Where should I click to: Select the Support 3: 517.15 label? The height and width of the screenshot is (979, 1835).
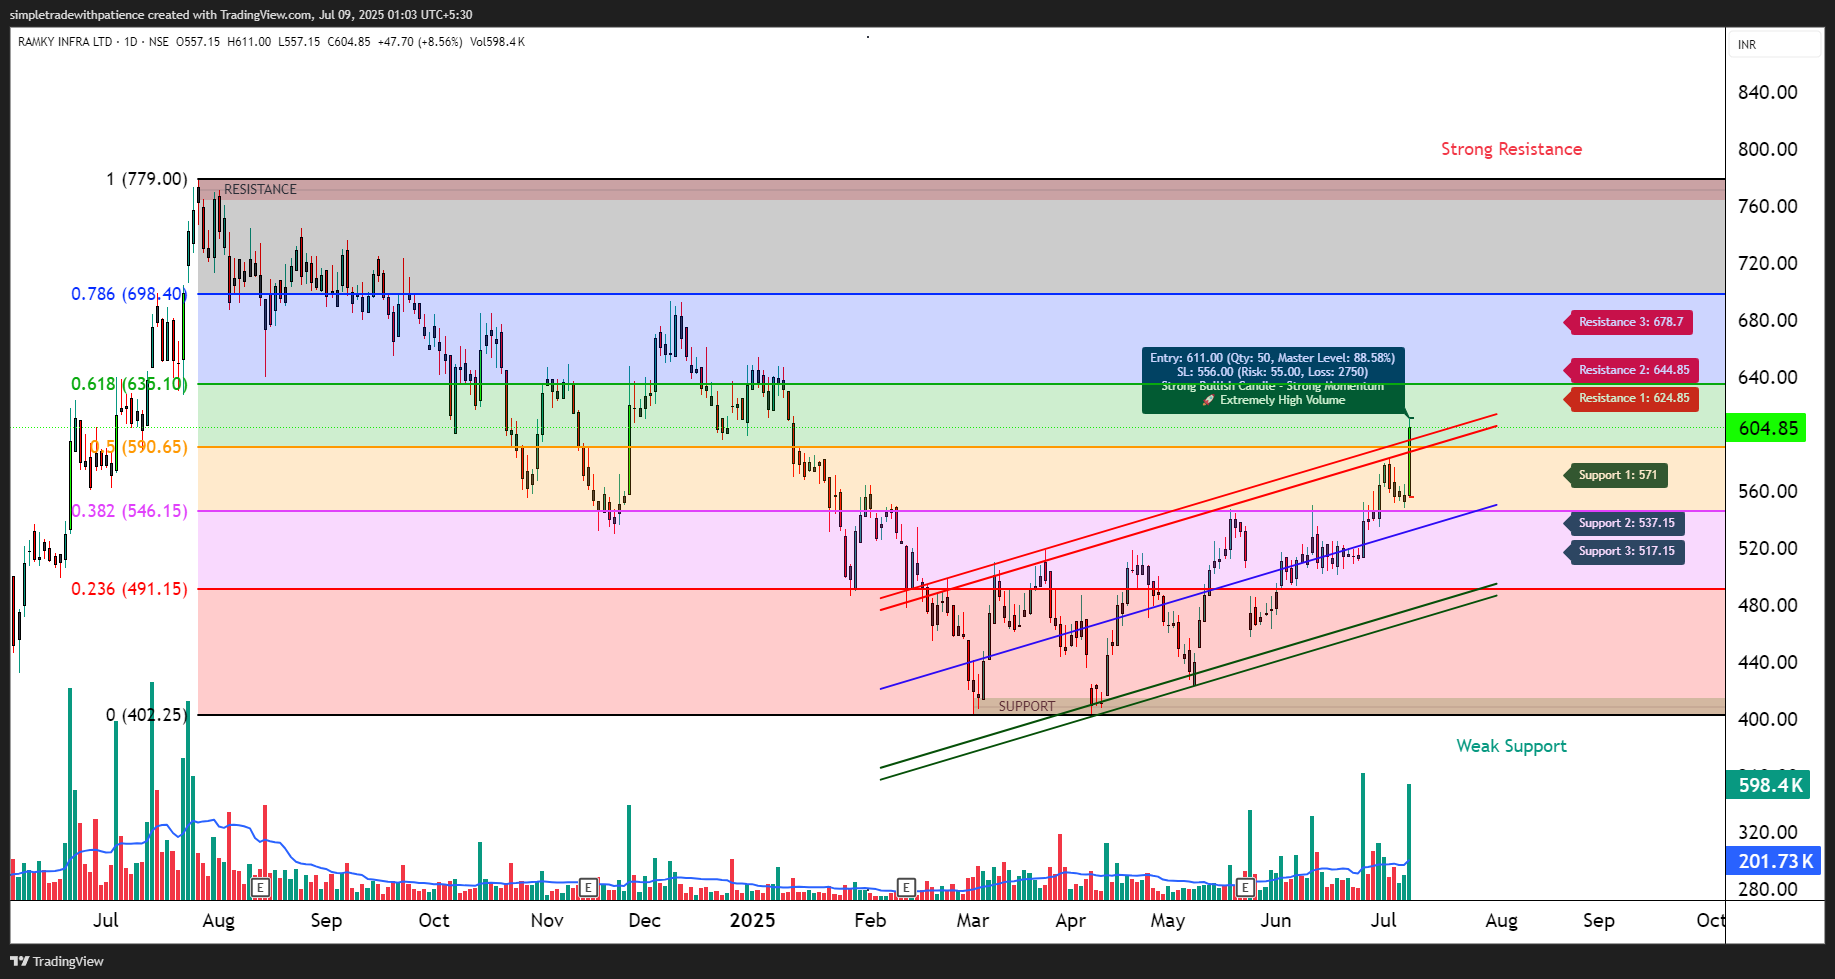click(1625, 551)
